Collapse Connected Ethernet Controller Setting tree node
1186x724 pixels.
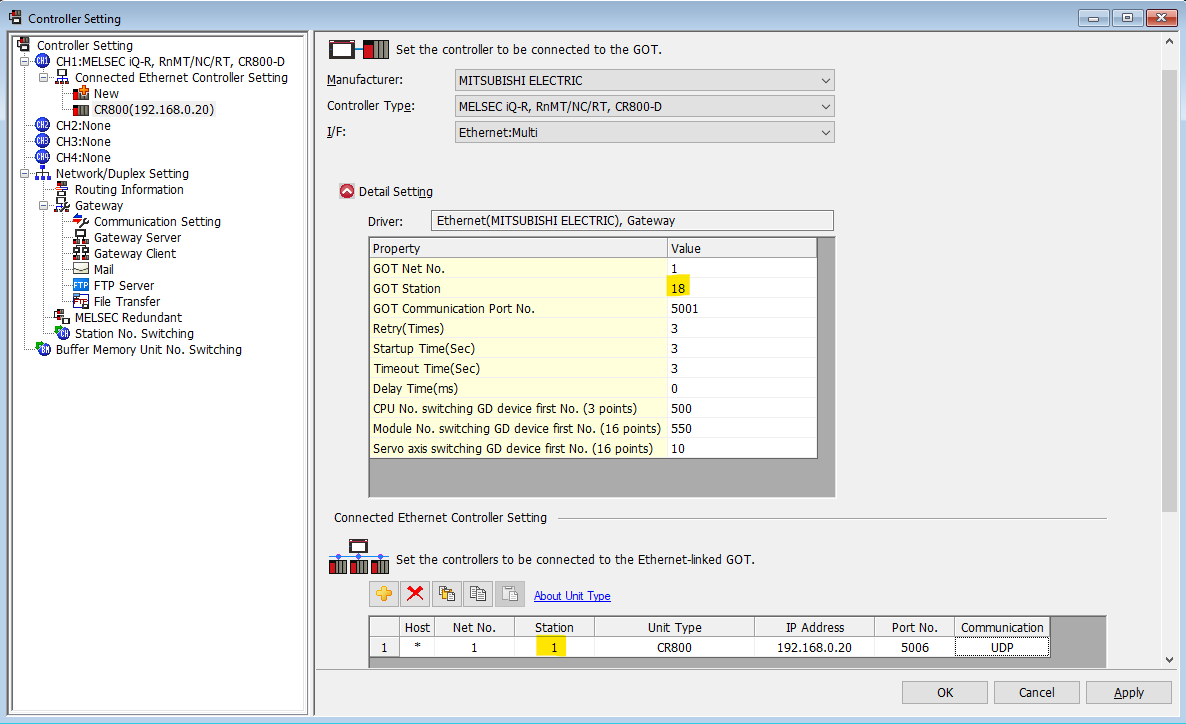43,77
